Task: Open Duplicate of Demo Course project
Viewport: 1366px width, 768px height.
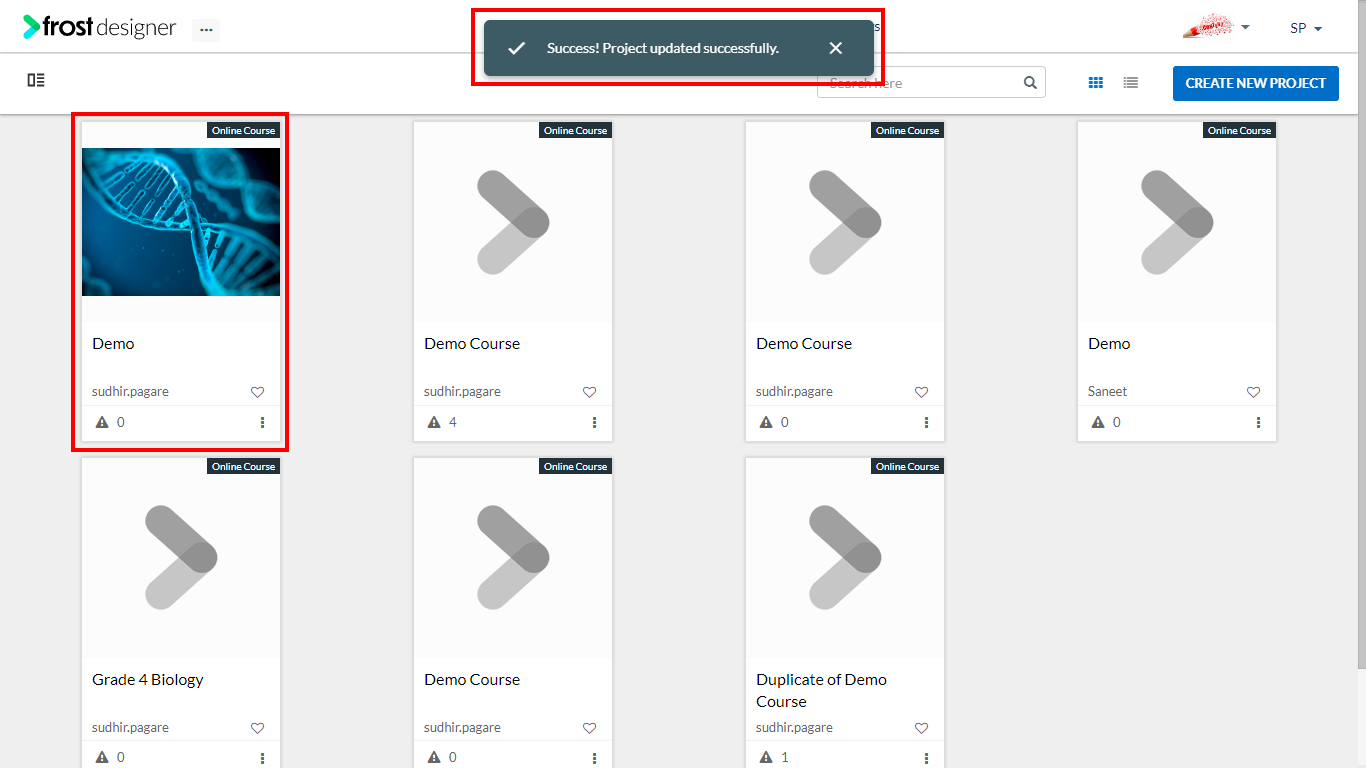Action: pos(822,690)
